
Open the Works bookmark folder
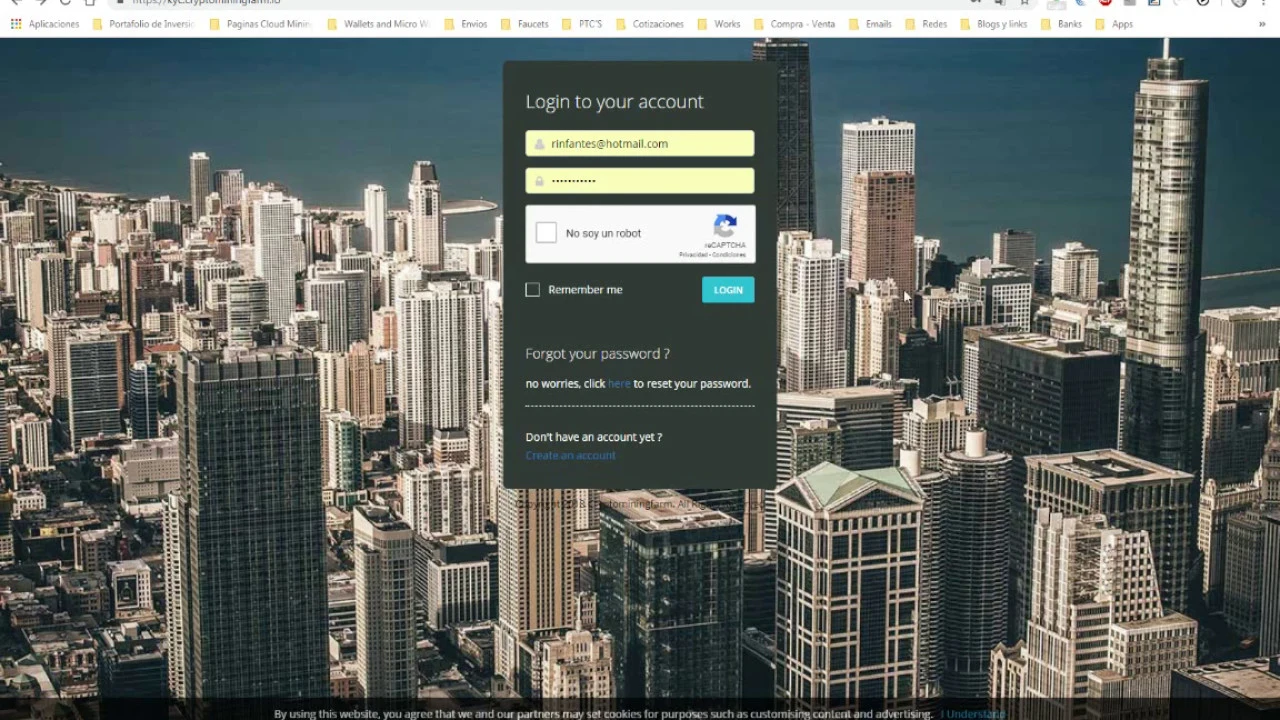tap(719, 24)
